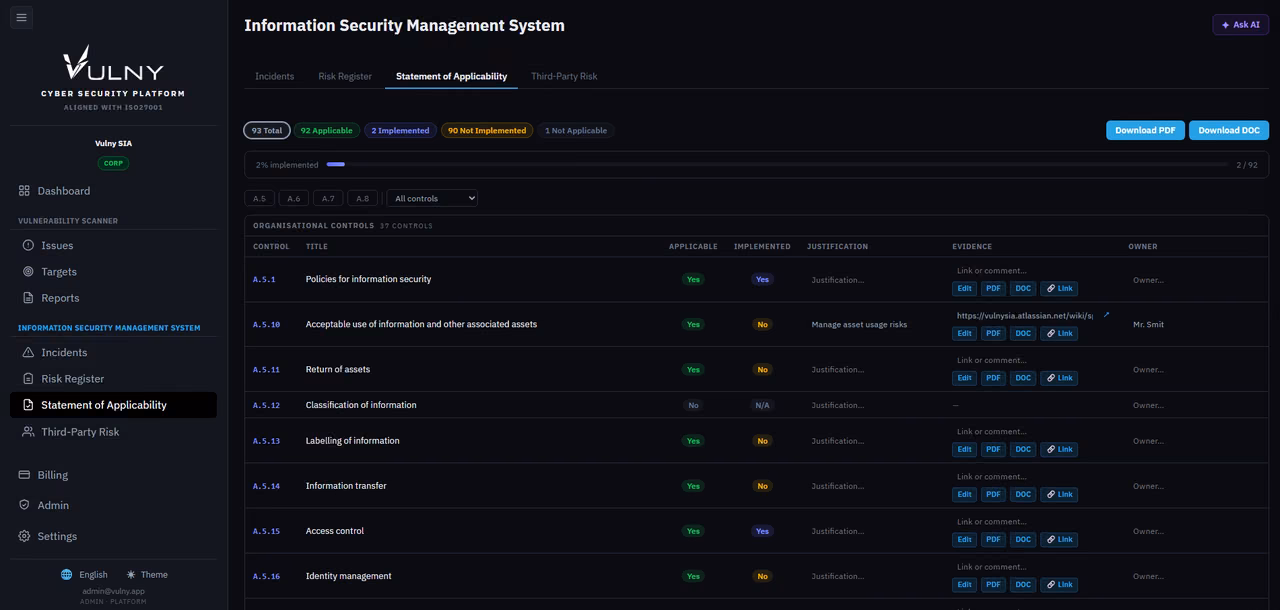
Task: Click the Third-Party Risk people icon
Action: click(x=28, y=432)
